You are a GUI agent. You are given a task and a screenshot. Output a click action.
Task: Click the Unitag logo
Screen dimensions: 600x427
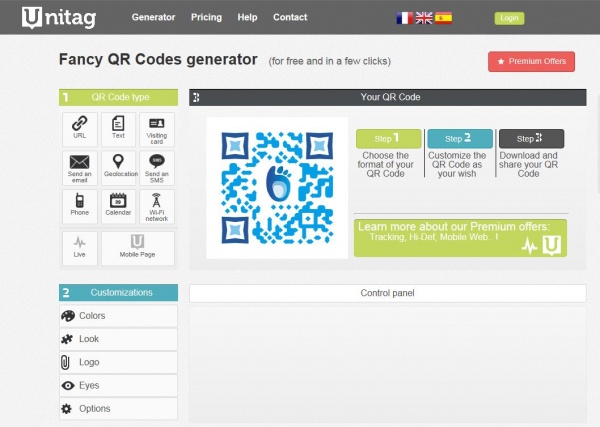59,18
